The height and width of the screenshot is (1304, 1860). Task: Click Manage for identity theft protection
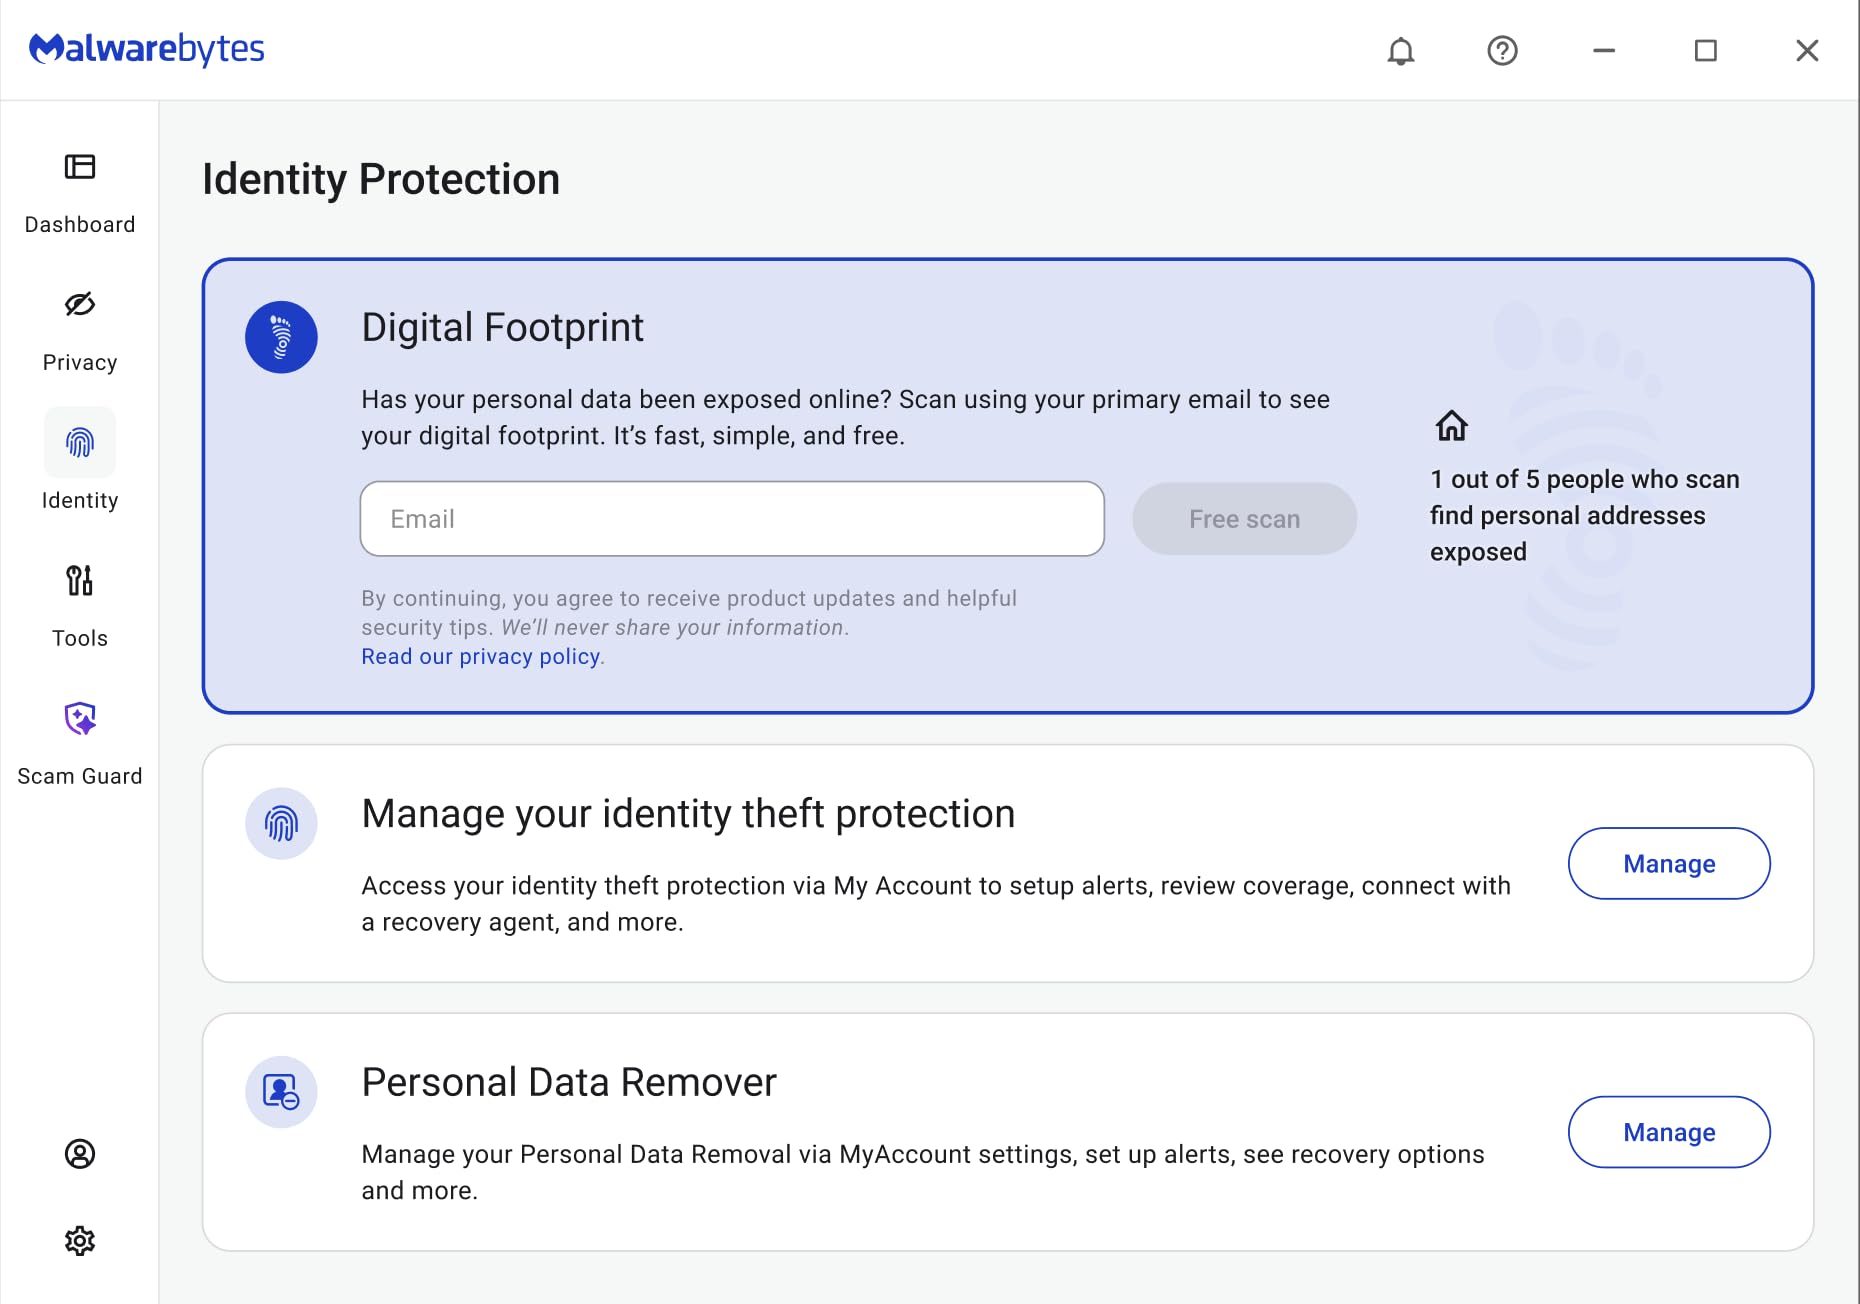tap(1669, 863)
